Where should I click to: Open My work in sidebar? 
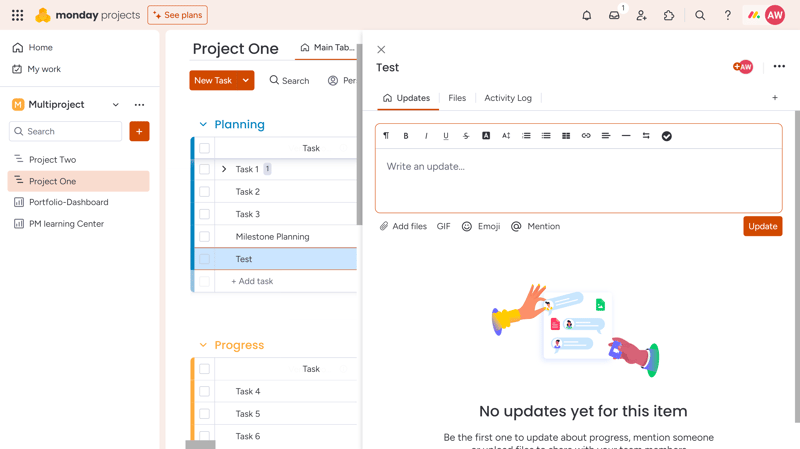click(x=36, y=69)
